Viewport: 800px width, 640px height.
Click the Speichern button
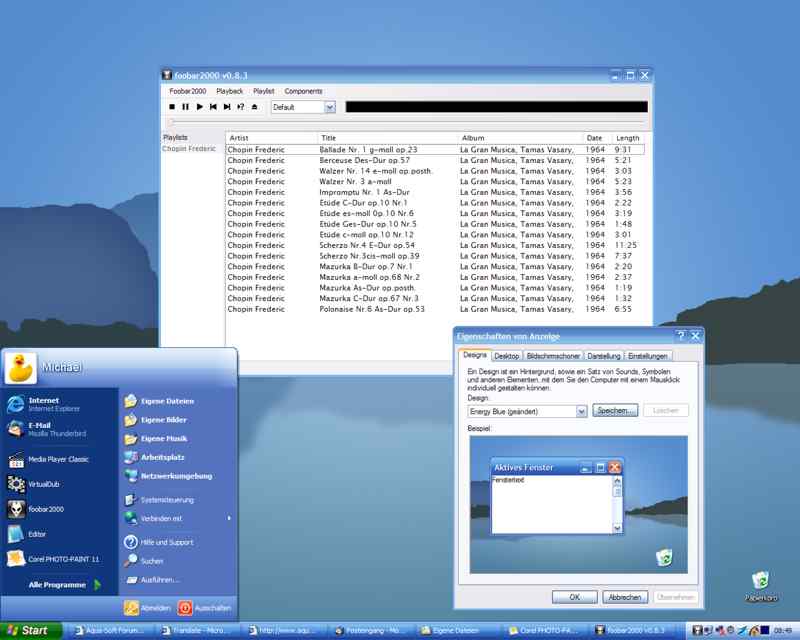(x=615, y=410)
